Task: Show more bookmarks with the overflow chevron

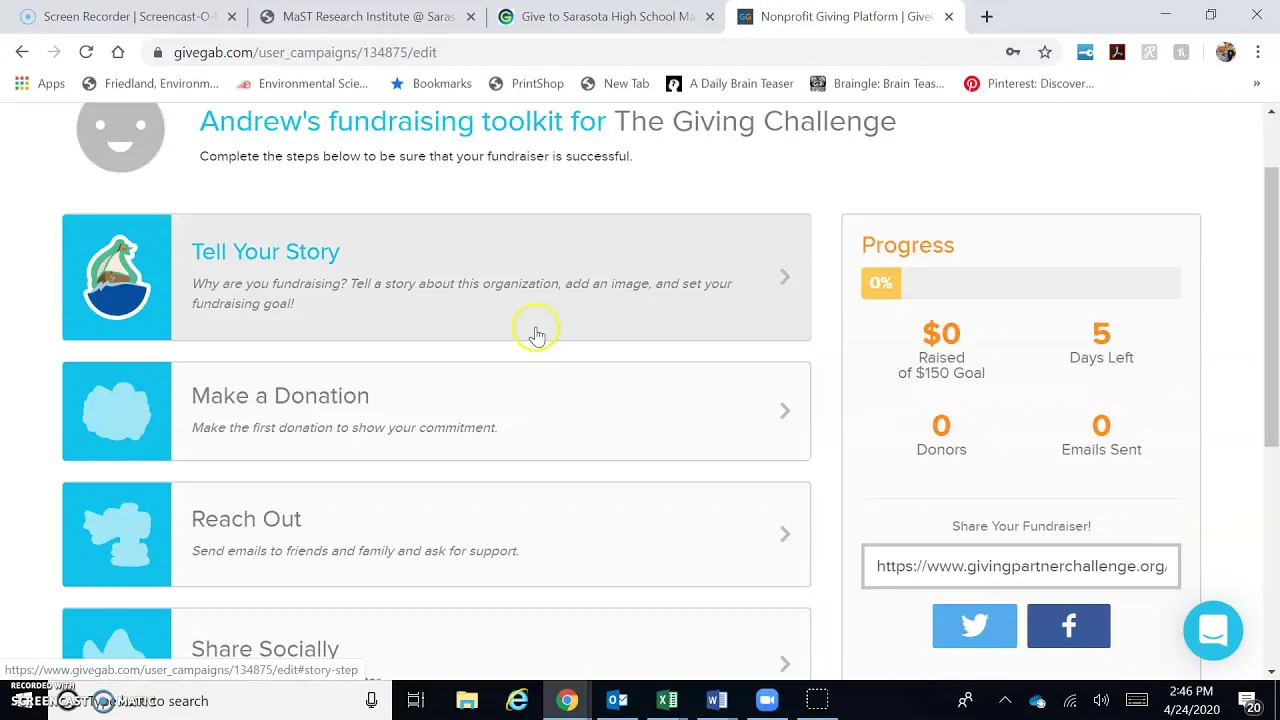Action: [x=1256, y=83]
